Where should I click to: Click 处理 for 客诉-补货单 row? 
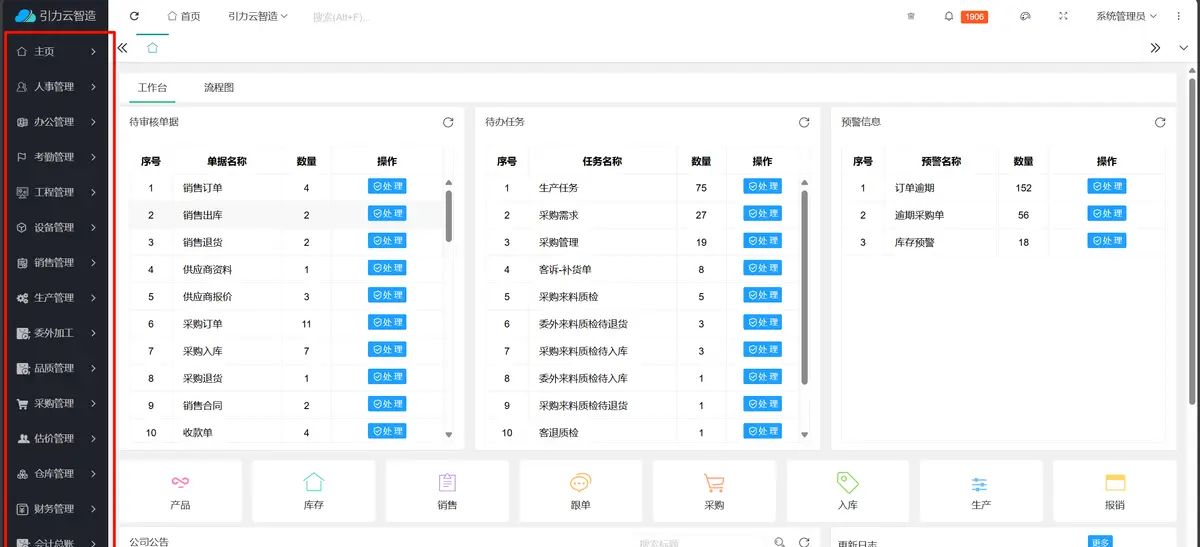[762, 267]
